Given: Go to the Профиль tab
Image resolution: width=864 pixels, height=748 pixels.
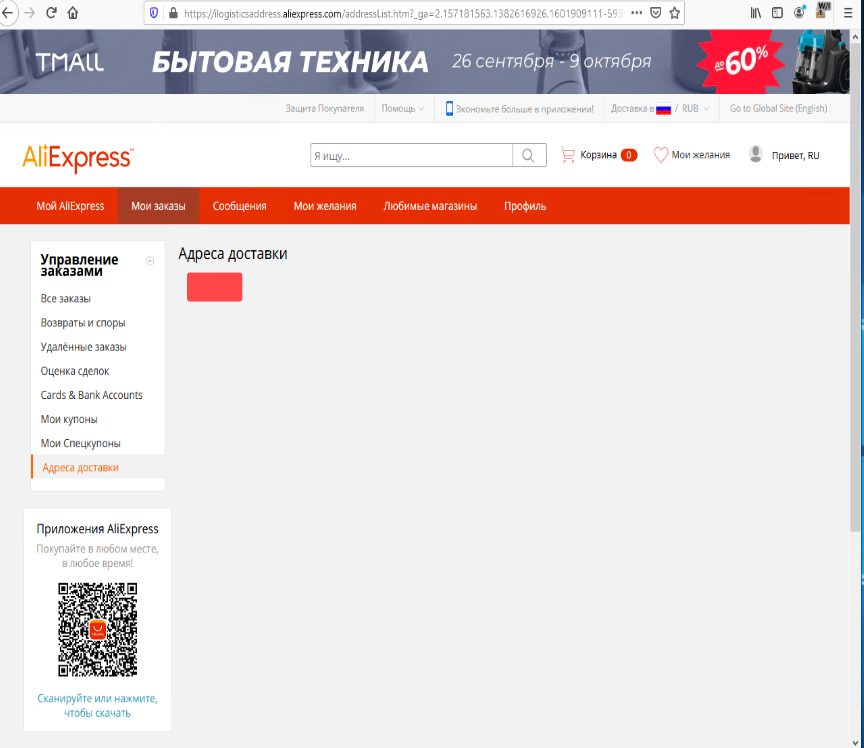Looking at the screenshot, I should click(525, 206).
